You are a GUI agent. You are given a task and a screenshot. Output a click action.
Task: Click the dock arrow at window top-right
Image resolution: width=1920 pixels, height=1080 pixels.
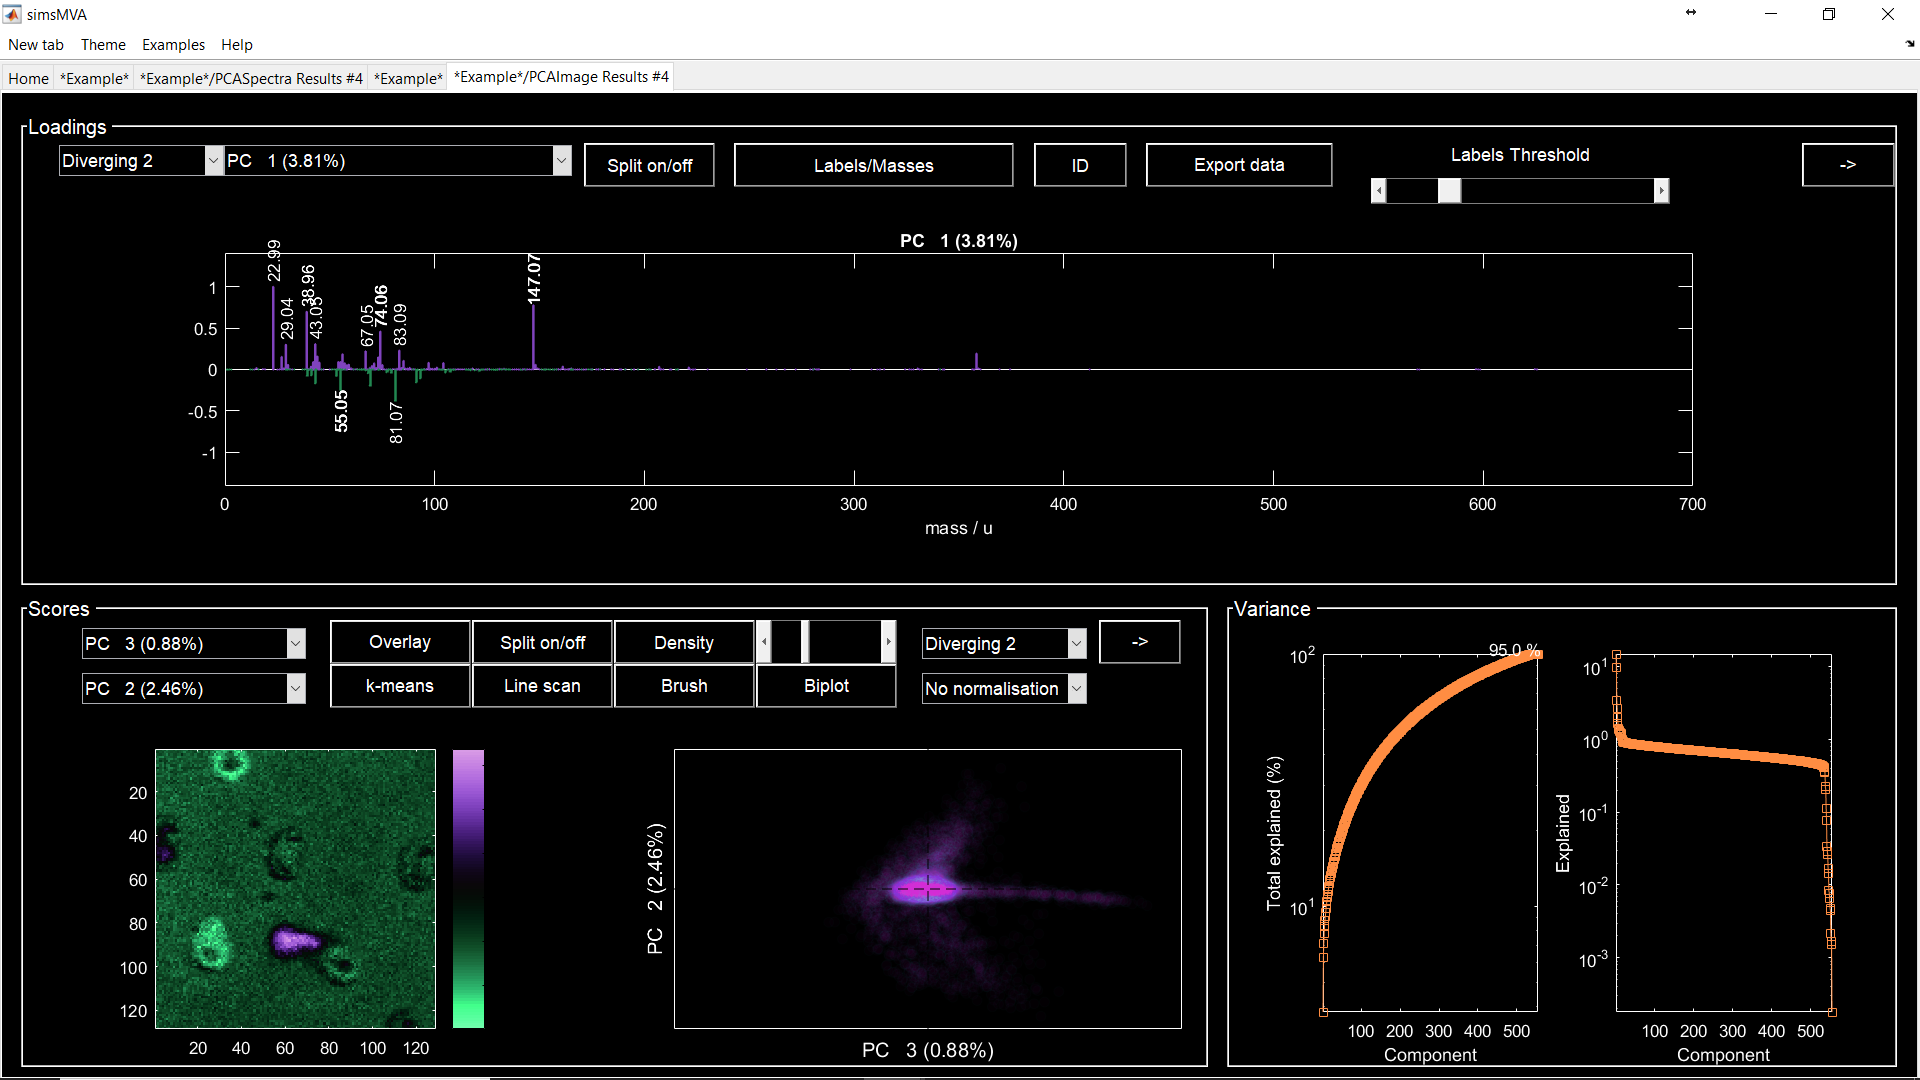point(1909,44)
